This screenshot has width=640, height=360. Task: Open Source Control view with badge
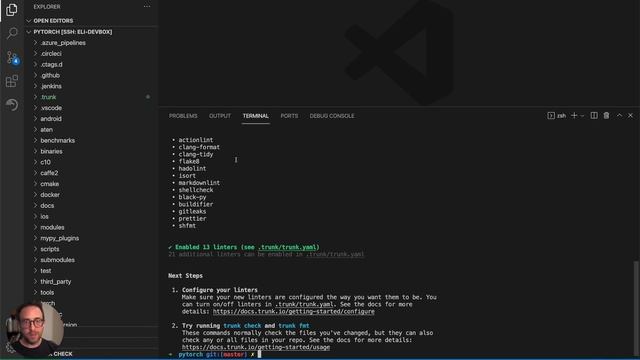click(12, 58)
